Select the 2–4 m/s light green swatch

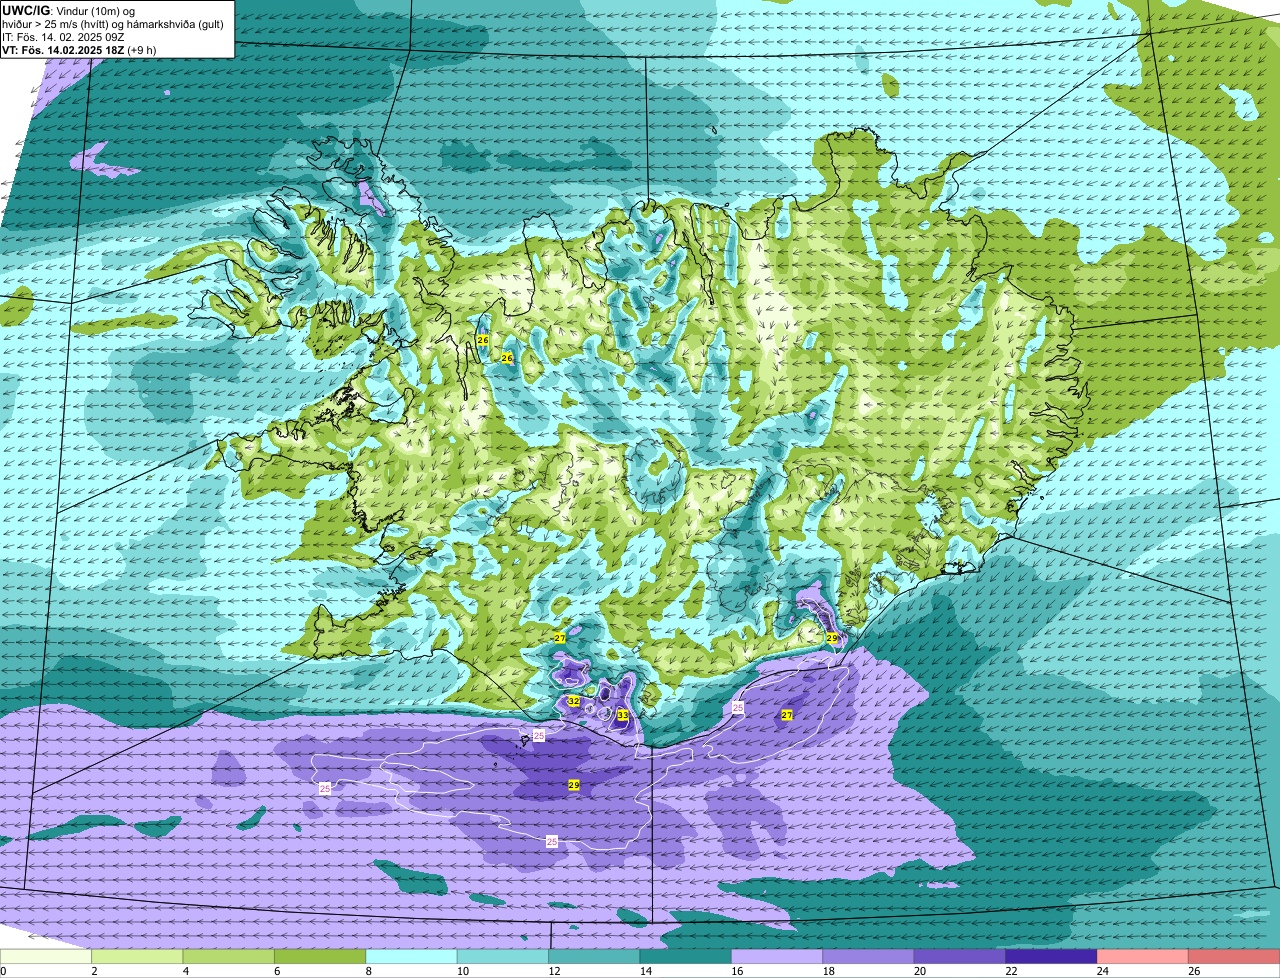(137, 957)
